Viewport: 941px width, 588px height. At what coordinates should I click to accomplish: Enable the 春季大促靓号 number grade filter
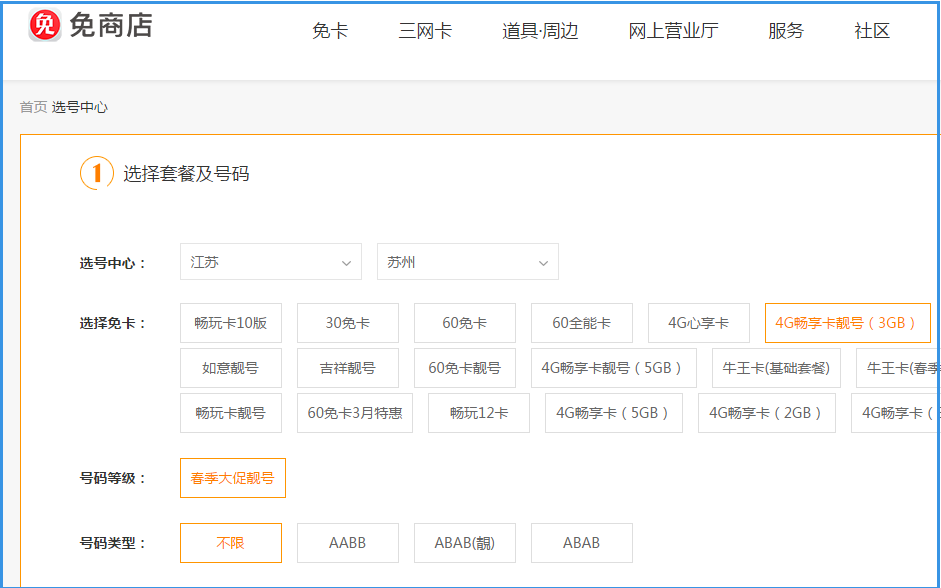click(232, 477)
